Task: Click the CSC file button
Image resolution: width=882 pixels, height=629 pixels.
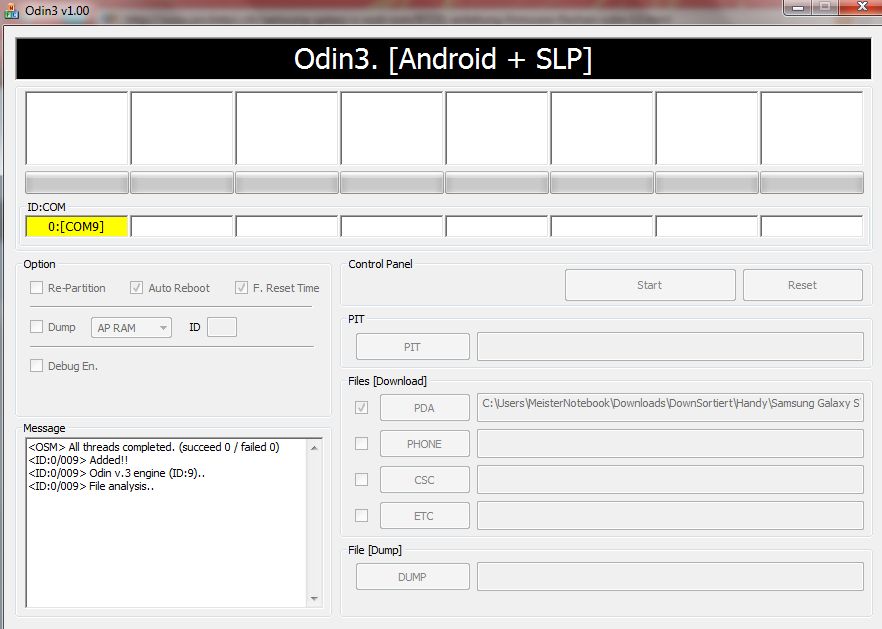Action: point(425,480)
